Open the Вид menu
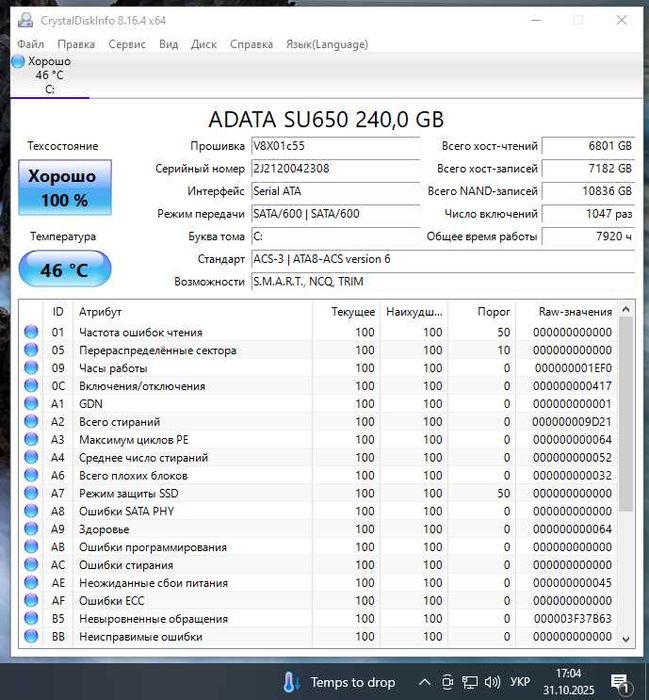649x700 pixels. (168, 44)
